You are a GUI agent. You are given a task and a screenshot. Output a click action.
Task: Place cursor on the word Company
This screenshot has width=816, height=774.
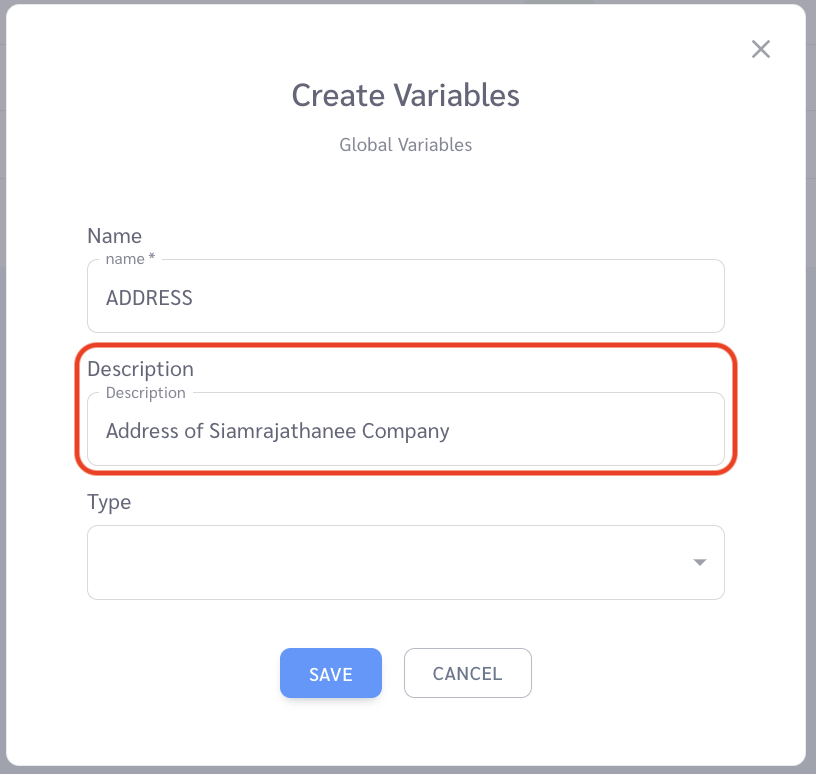click(405, 432)
